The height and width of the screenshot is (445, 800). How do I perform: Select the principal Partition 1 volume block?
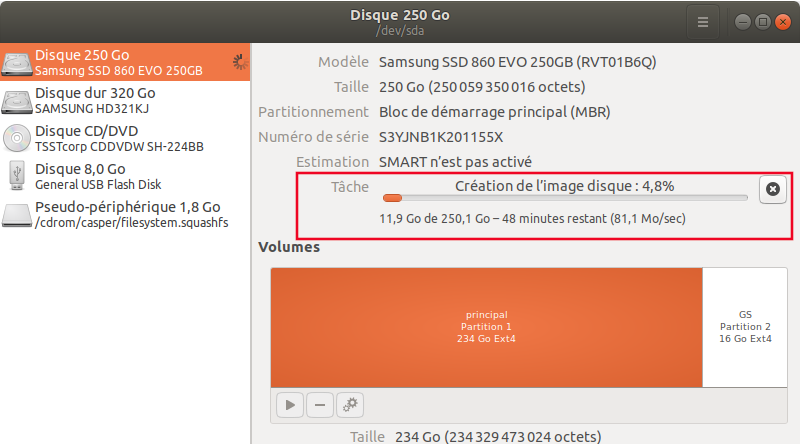pos(486,327)
